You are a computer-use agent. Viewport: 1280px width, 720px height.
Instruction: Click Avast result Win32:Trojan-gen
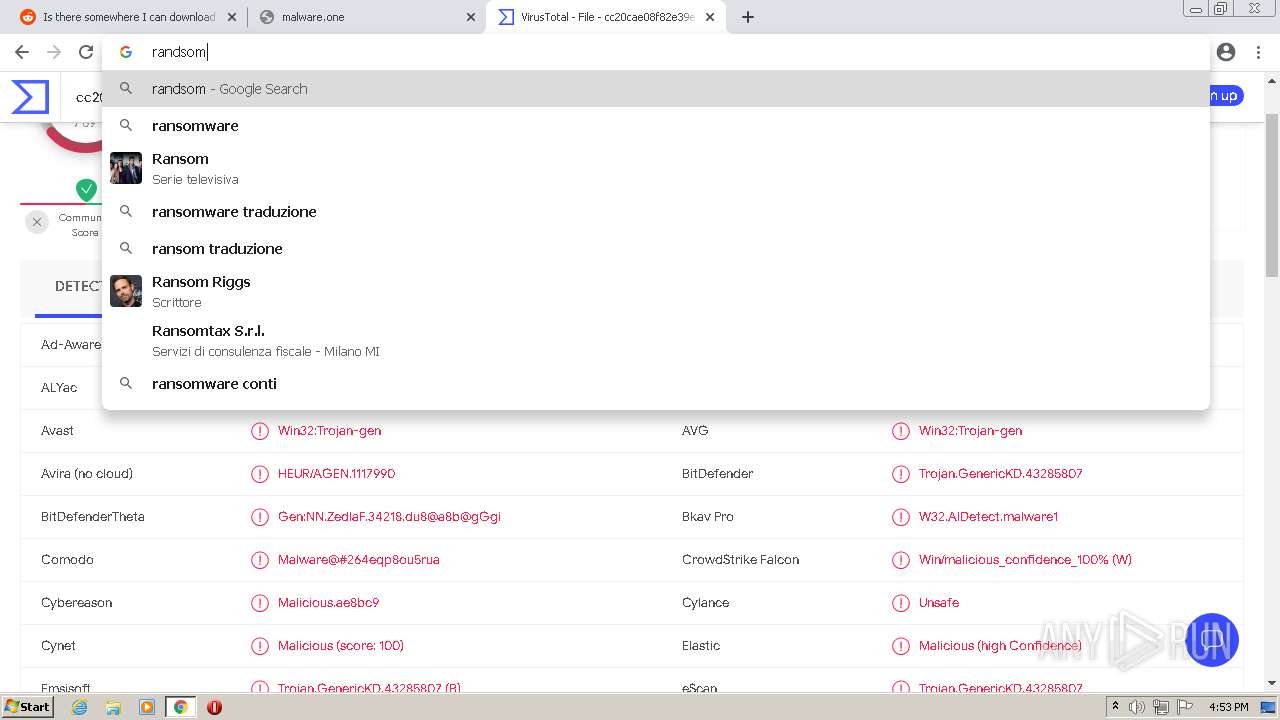(330, 431)
